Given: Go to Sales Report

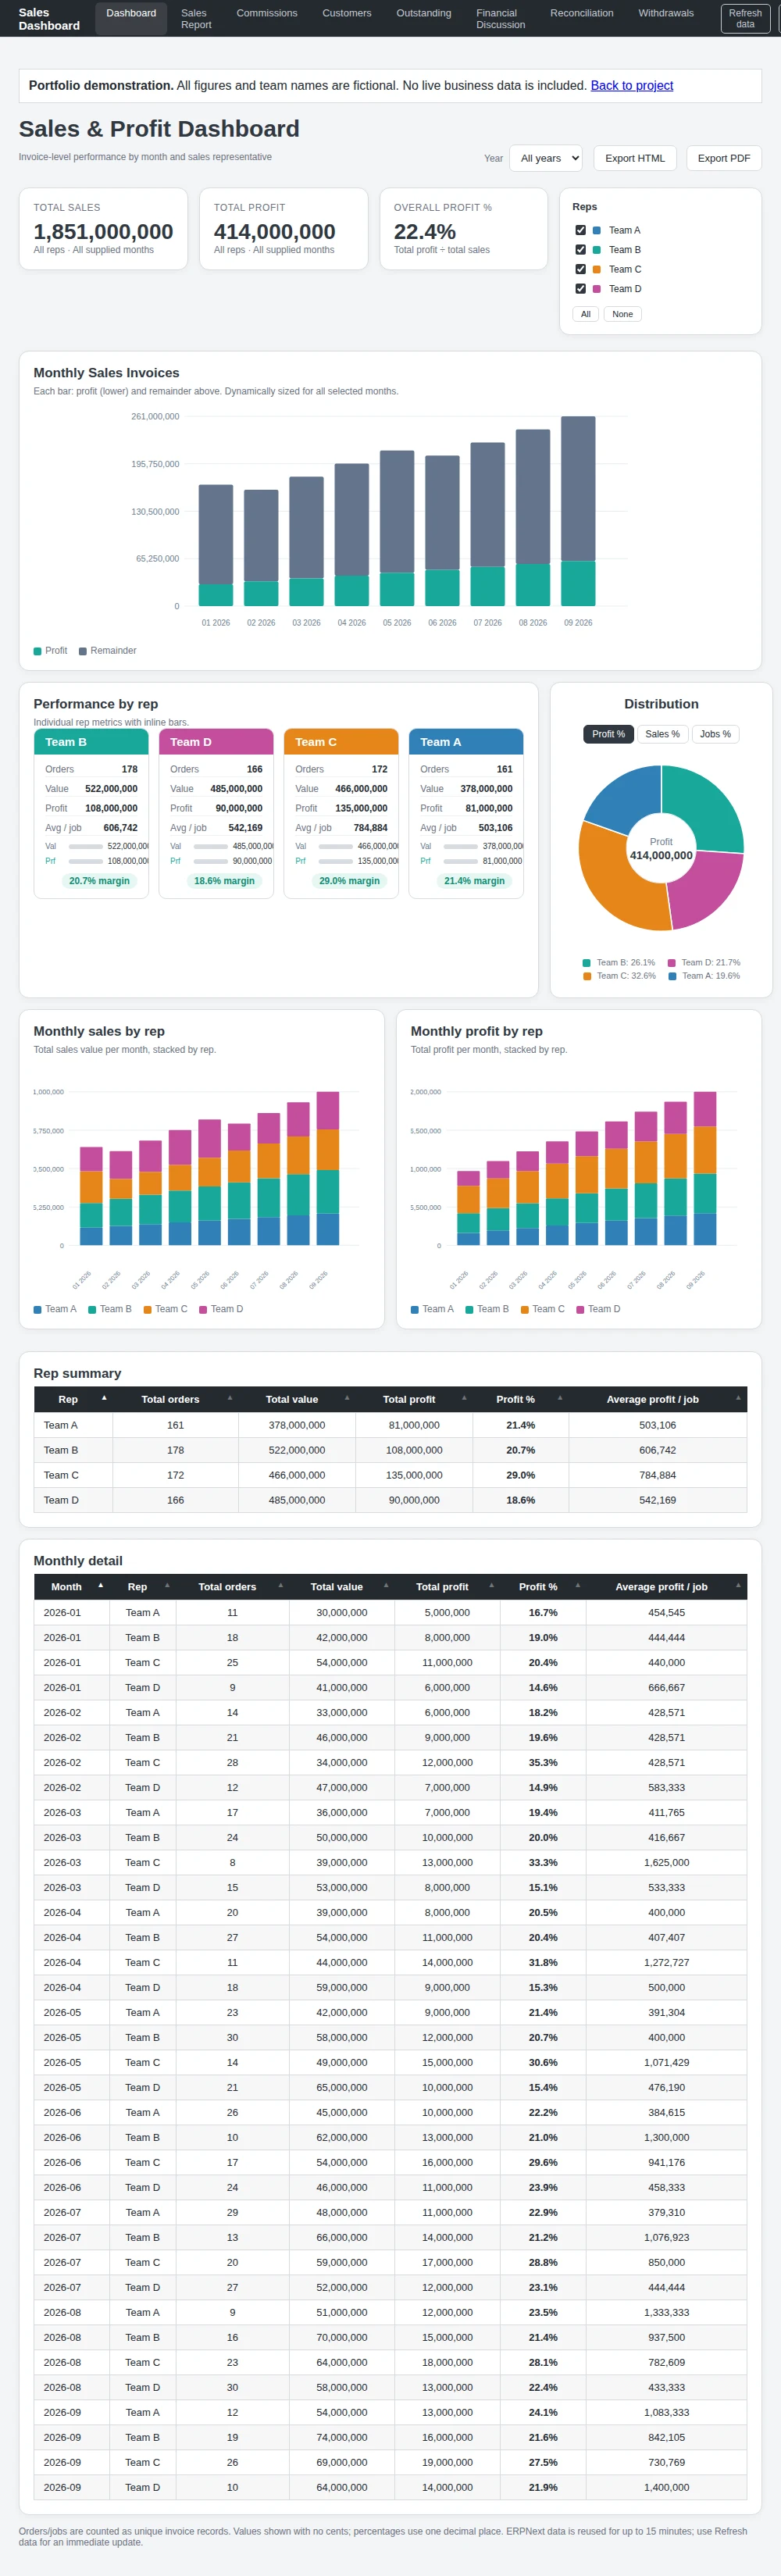Looking at the screenshot, I should pos(196,19).
